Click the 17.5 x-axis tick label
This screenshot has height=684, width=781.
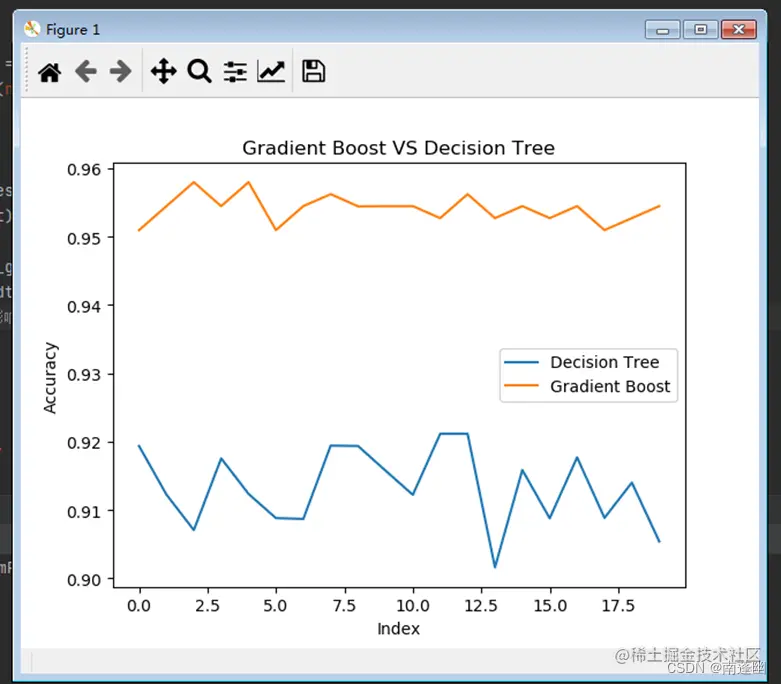pyautogui.click(x=618, y=606)
